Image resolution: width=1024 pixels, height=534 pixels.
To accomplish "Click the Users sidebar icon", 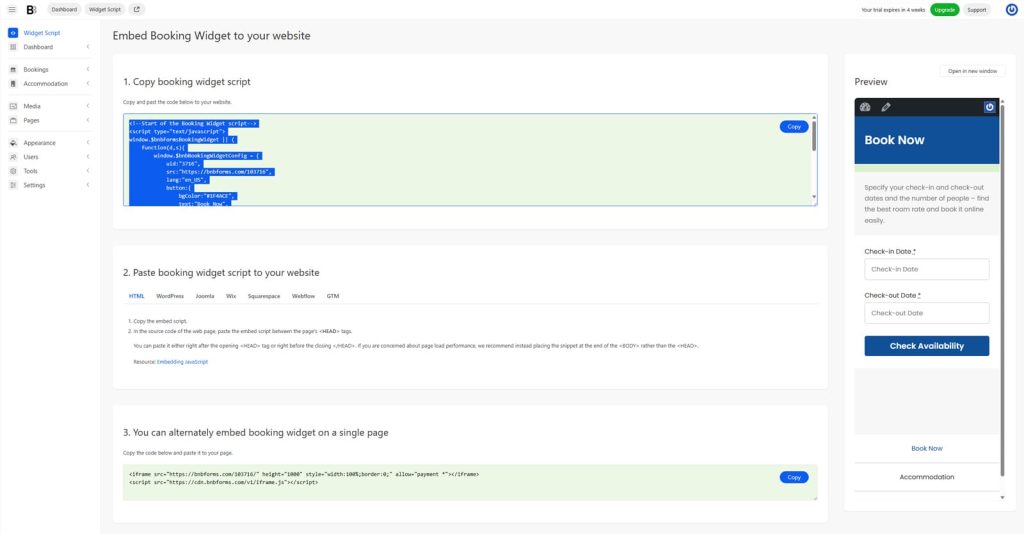I will click(13, 157).
